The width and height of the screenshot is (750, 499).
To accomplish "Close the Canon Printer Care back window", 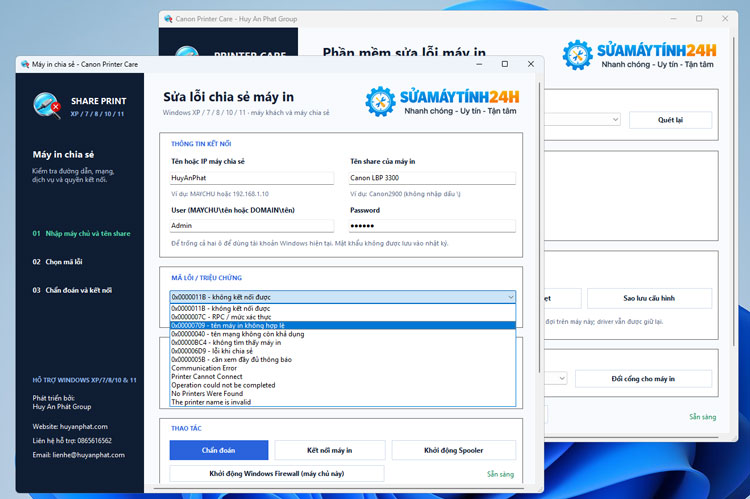I will (725, 19).
